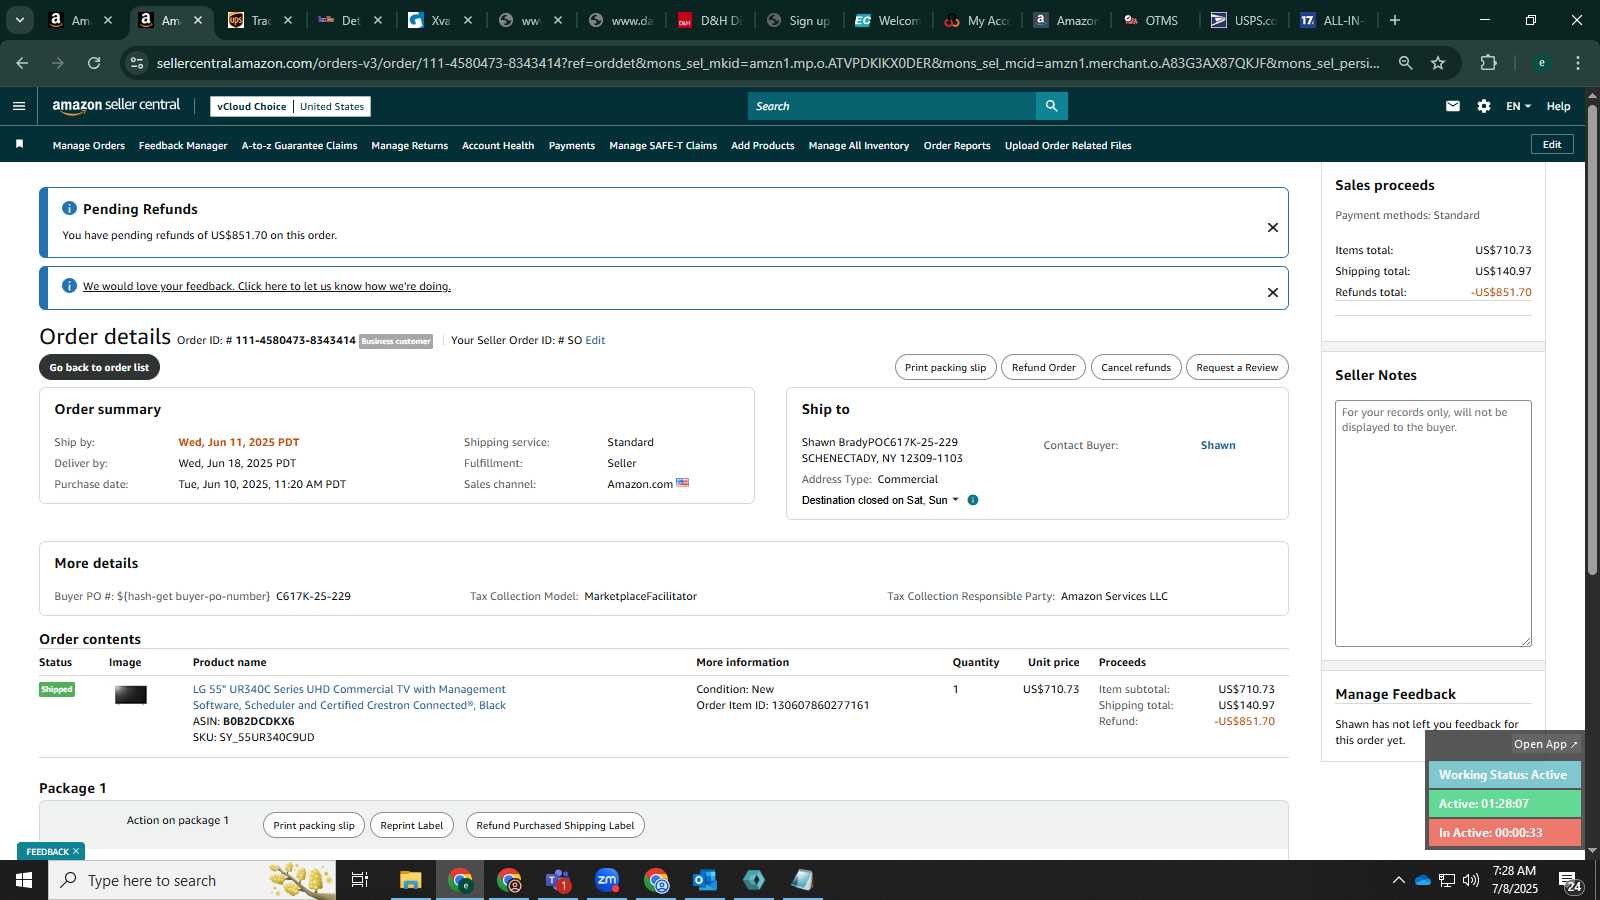The height and width of the screenshot is (900, 1600).
Task: Click Go back to order list button
Action: [x=99, y=367]
